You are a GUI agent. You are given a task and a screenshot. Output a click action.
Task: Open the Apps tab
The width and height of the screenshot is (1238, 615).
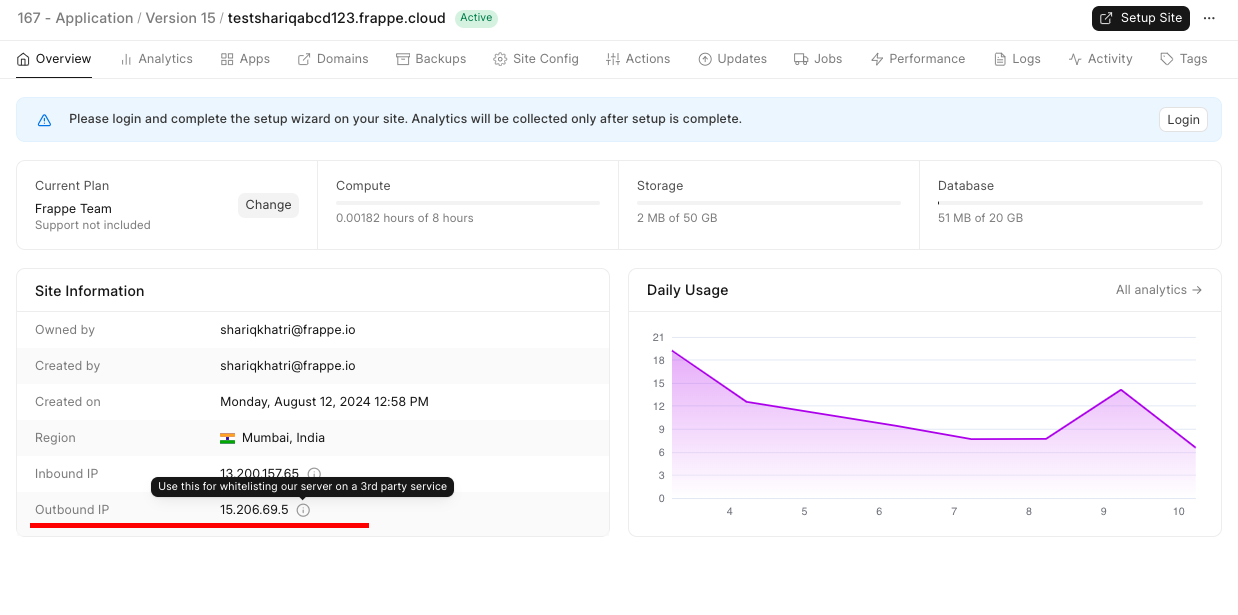tap(245, 59)
